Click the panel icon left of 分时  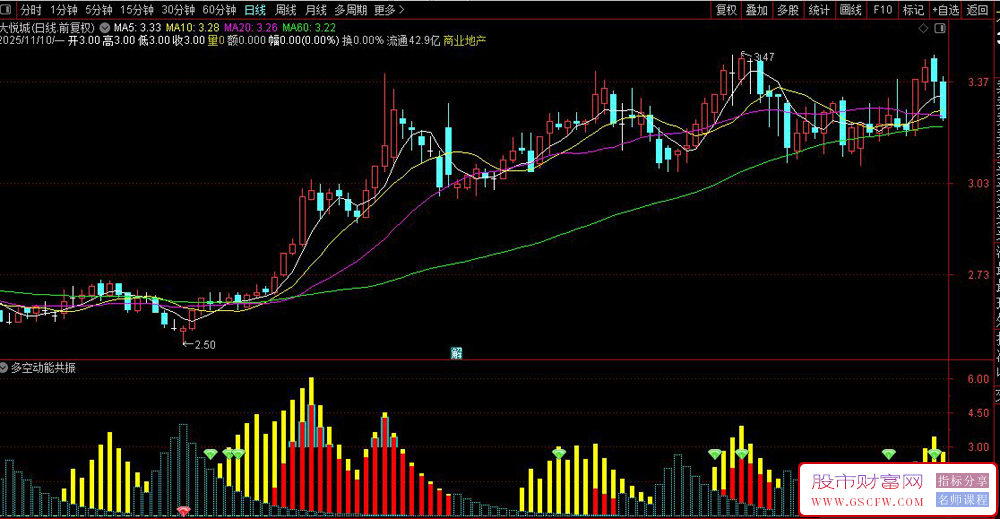6,10
